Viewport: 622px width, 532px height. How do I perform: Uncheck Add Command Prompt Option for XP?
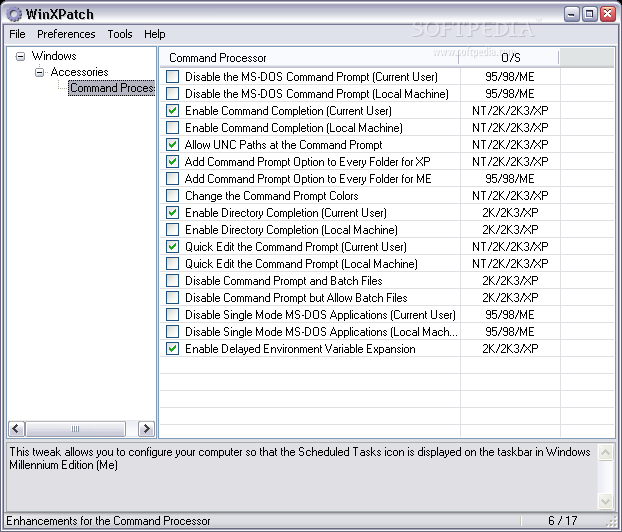coord(173,162)
